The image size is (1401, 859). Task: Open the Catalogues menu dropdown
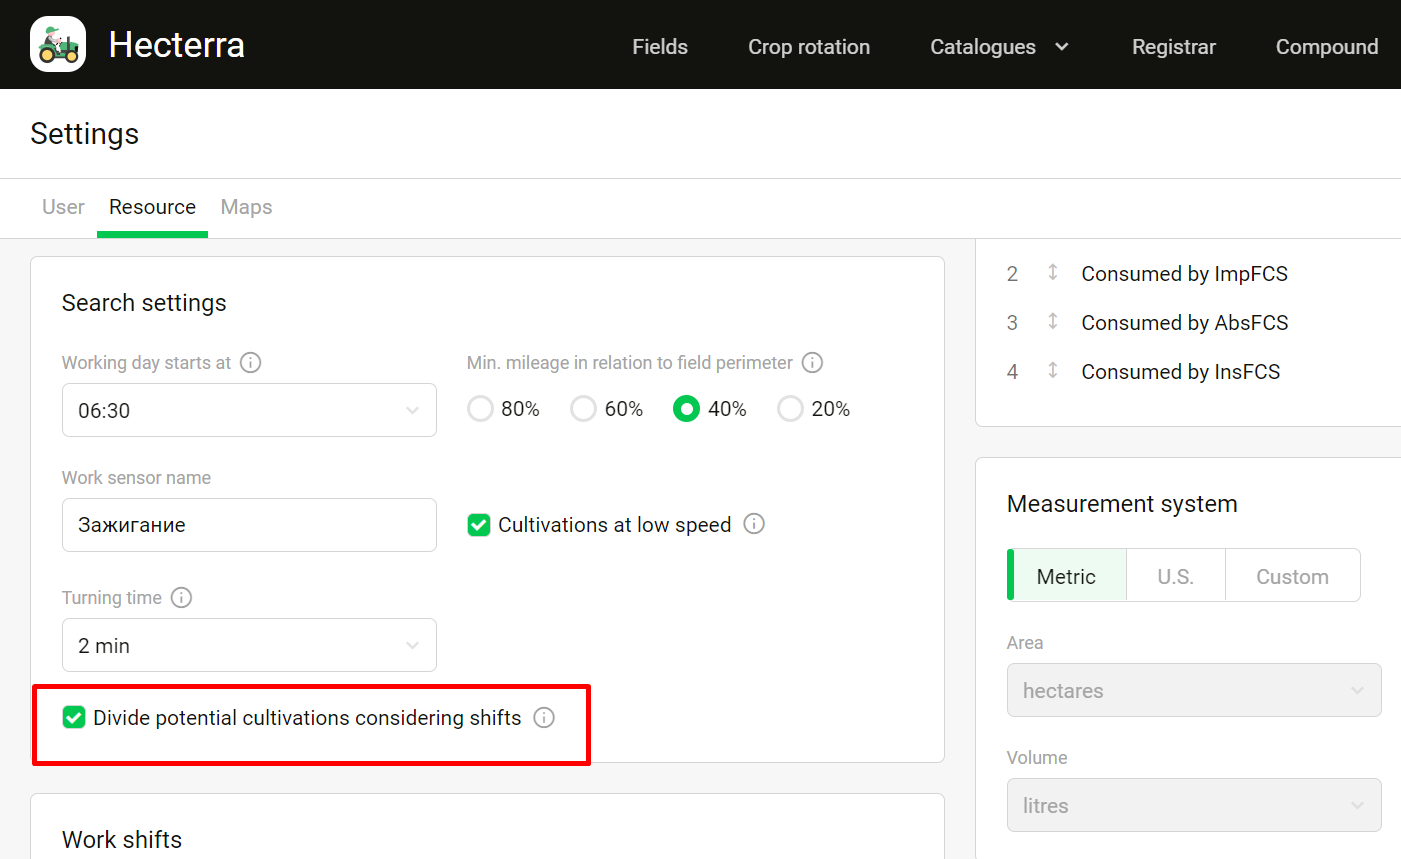click(998, 47)
